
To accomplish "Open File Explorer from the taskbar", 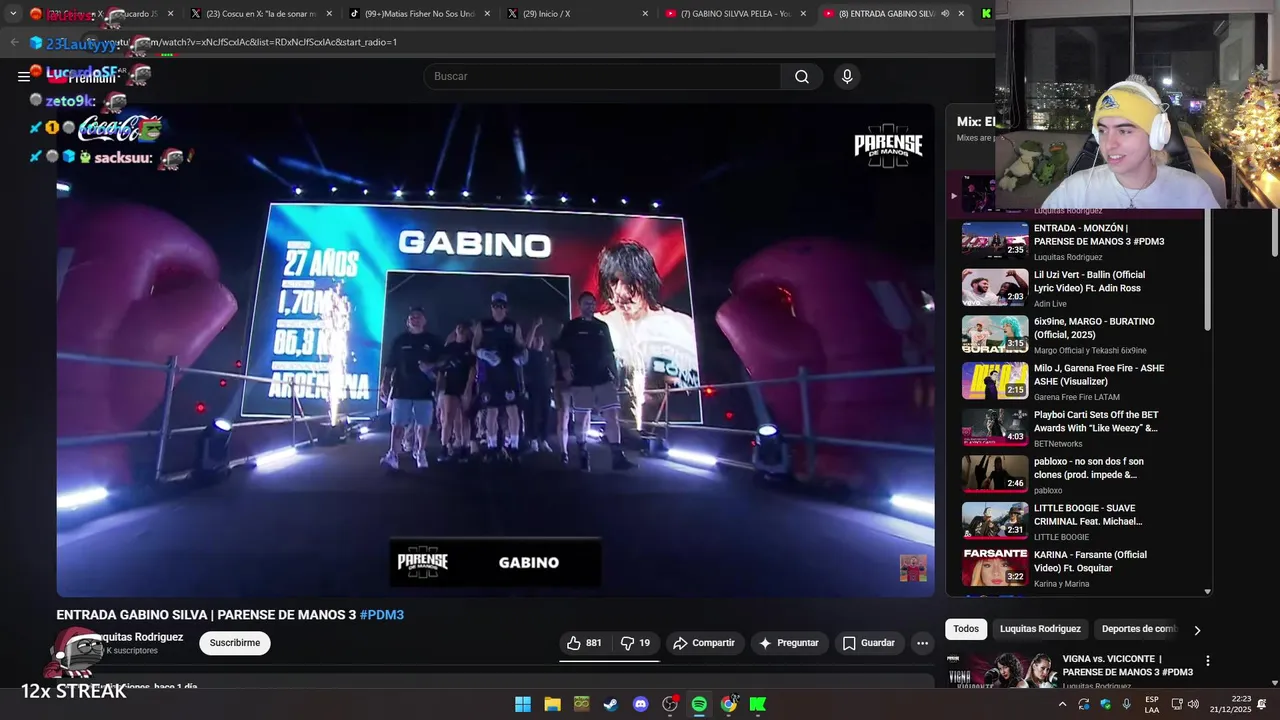I will (x=552, y=704).
